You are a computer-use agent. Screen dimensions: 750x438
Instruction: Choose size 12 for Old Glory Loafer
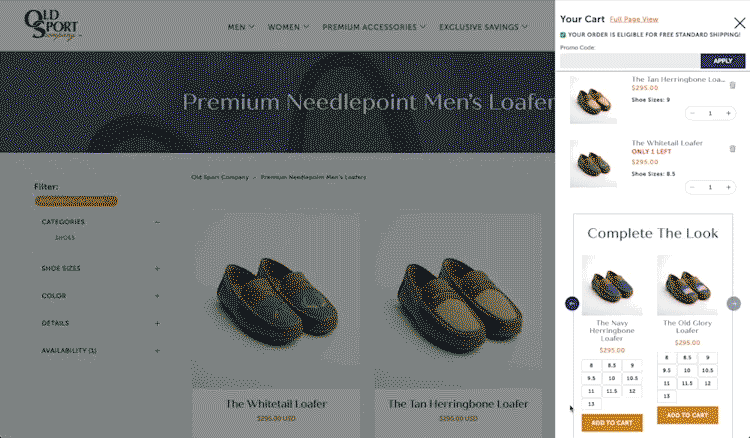708,383
